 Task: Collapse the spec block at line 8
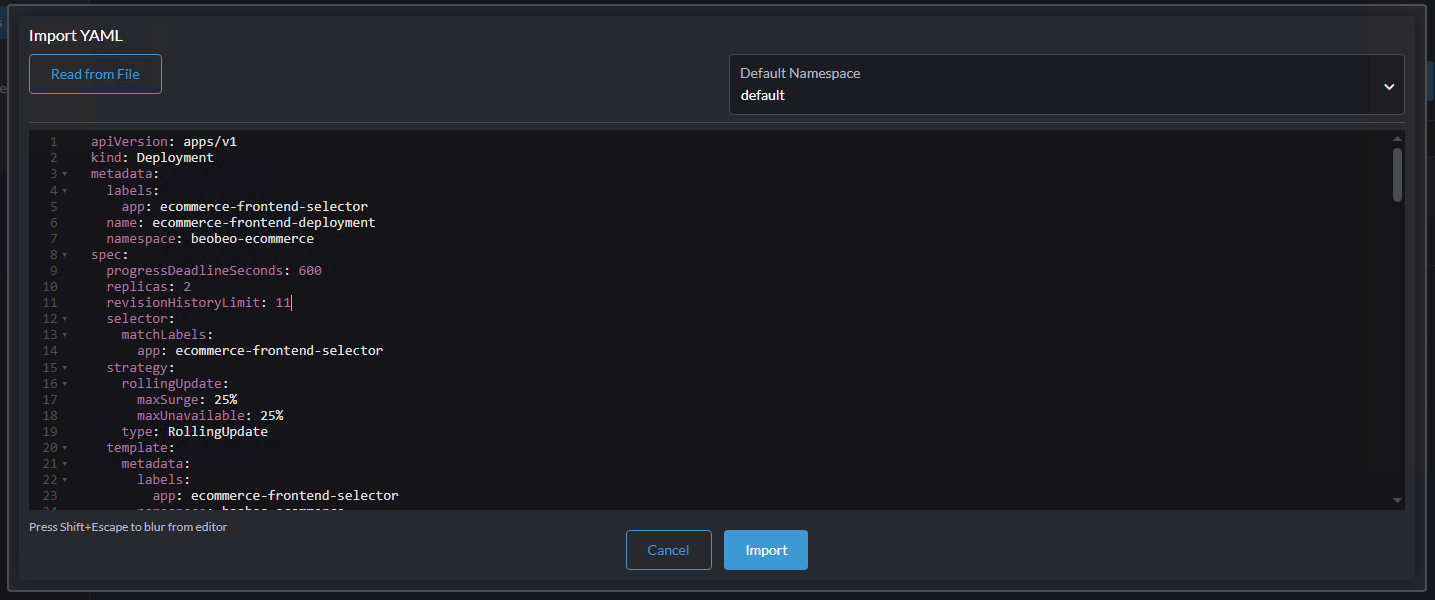(65, 255)
